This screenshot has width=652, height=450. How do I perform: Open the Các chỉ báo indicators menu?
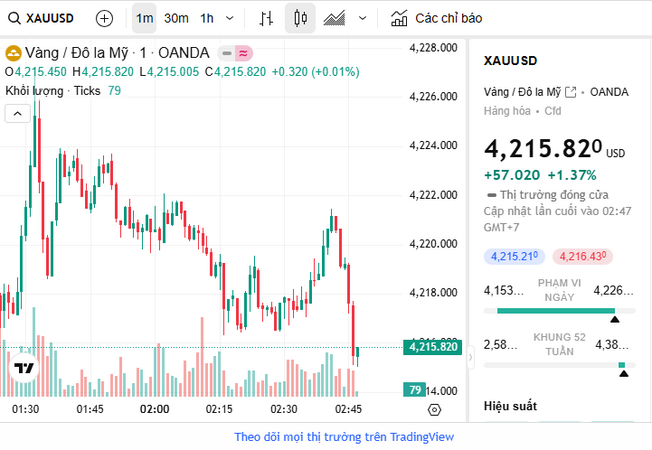tap(436, 18)
